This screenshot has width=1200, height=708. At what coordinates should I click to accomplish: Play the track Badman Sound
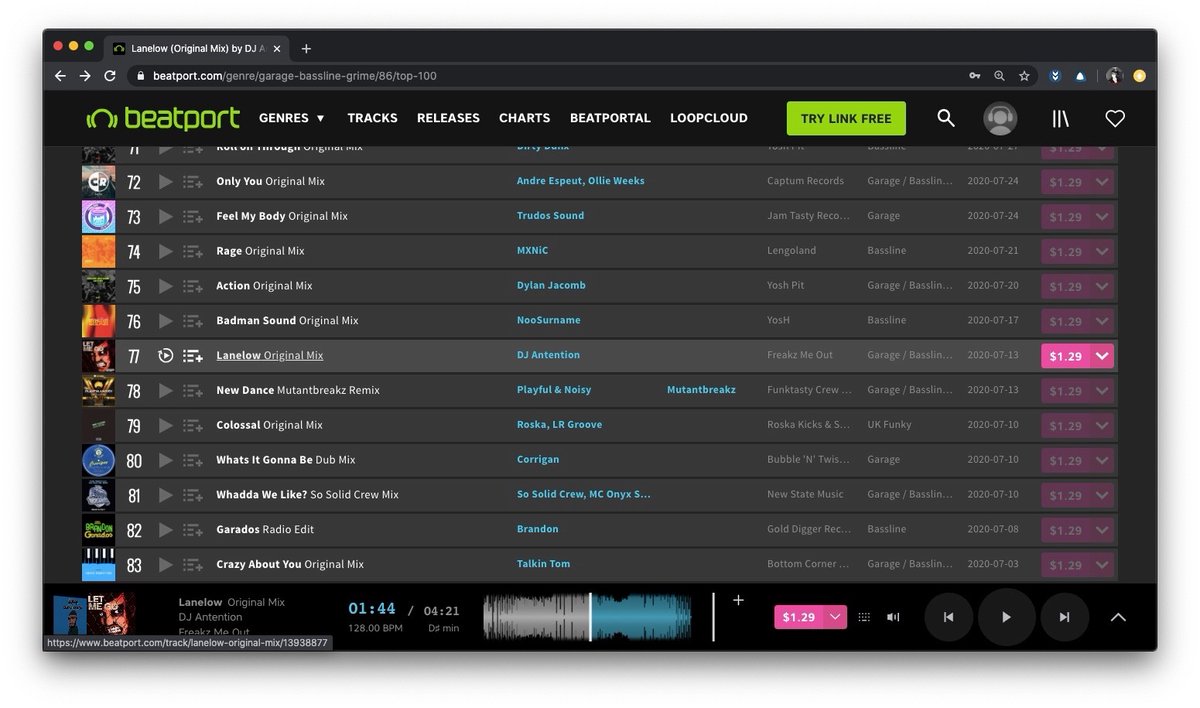click(x=166, y=321)
